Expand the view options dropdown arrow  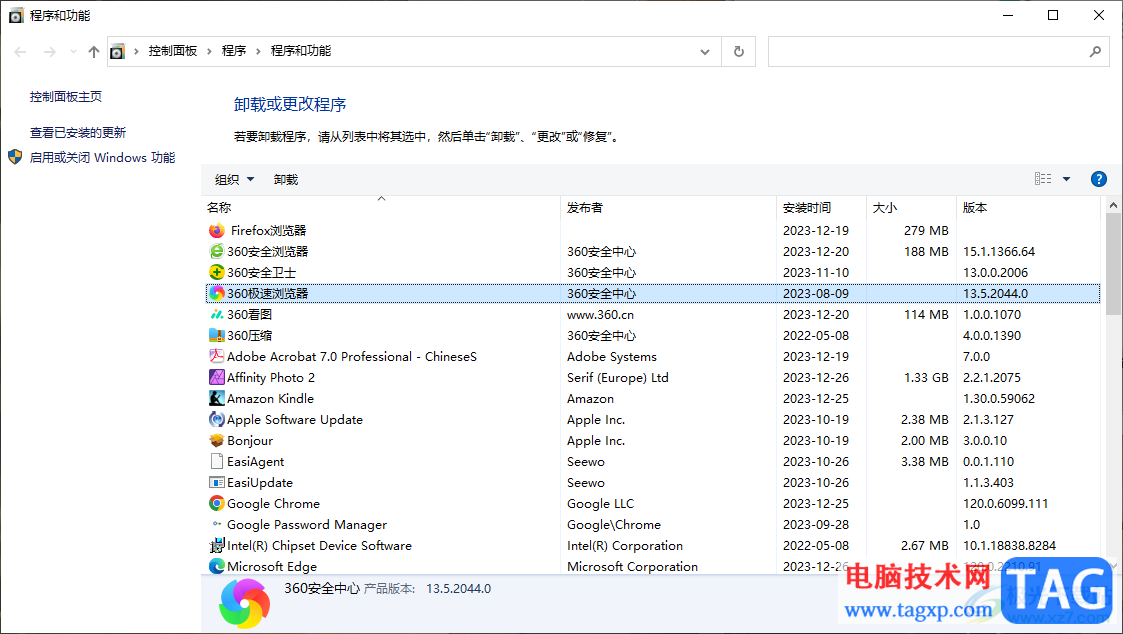pos(1066,179)
